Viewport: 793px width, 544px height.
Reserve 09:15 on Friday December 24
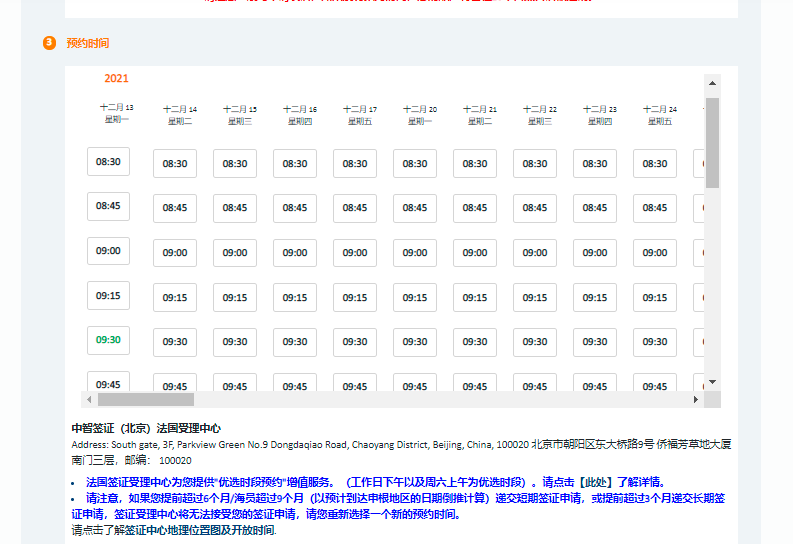pyautogui.click(x=655, y=298)
